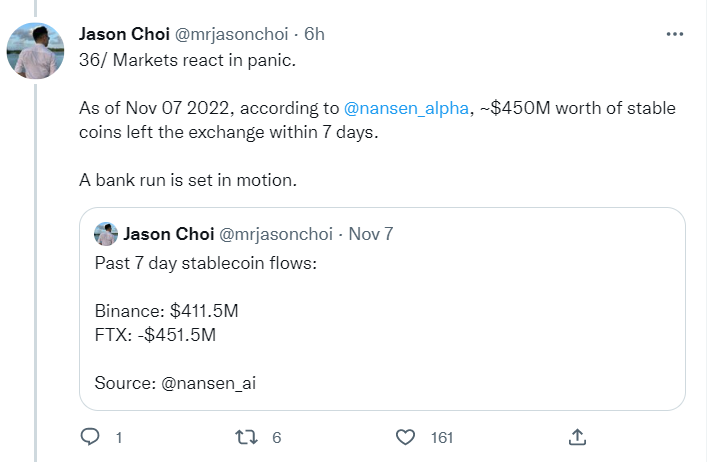Click the share icon below the tweet
The width and height of the screenshot is (727, 462).
point(577,437)
